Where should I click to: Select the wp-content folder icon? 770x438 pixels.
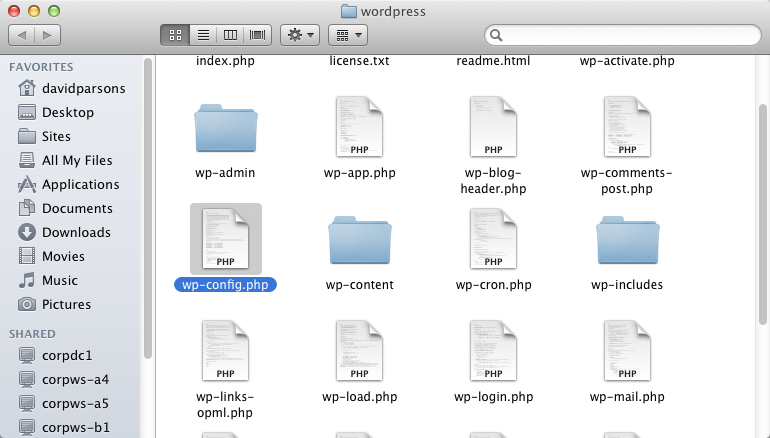tap(360, 240)
